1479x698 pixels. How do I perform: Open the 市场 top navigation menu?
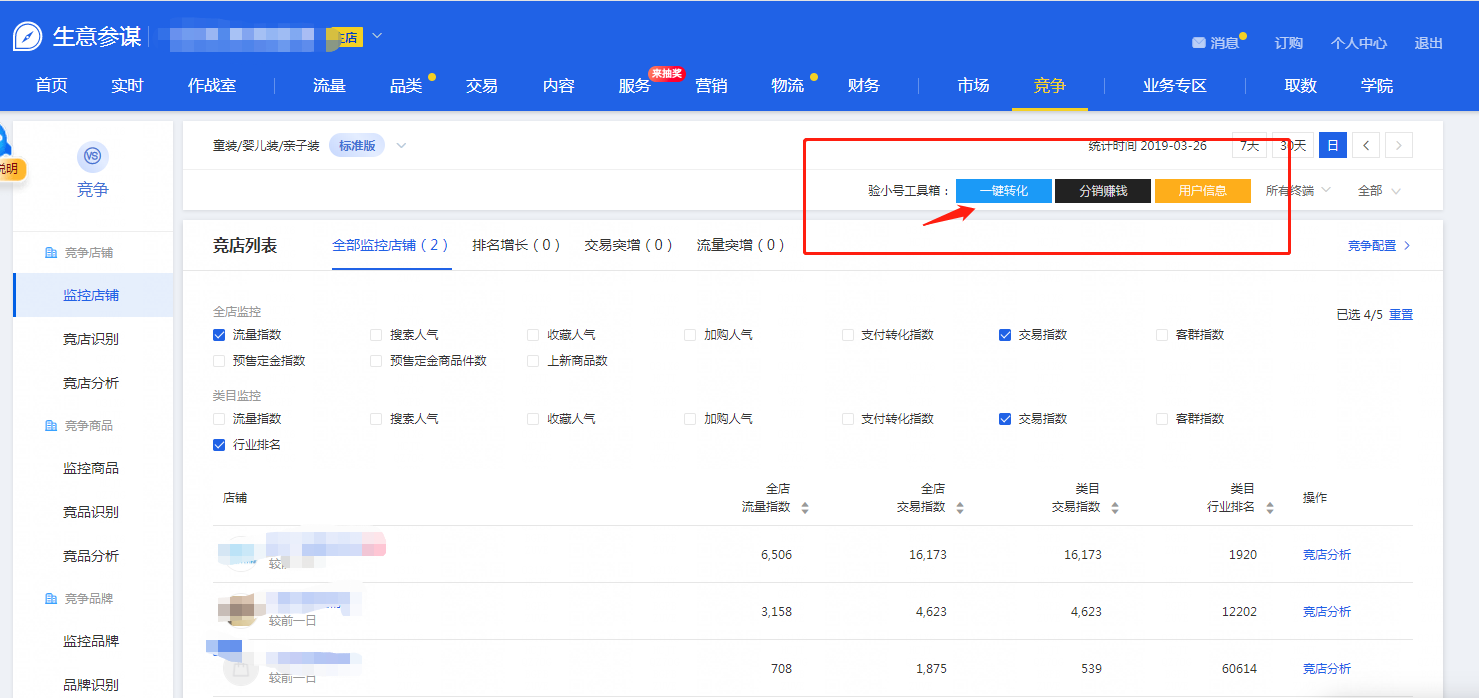(x=973, y=86)
